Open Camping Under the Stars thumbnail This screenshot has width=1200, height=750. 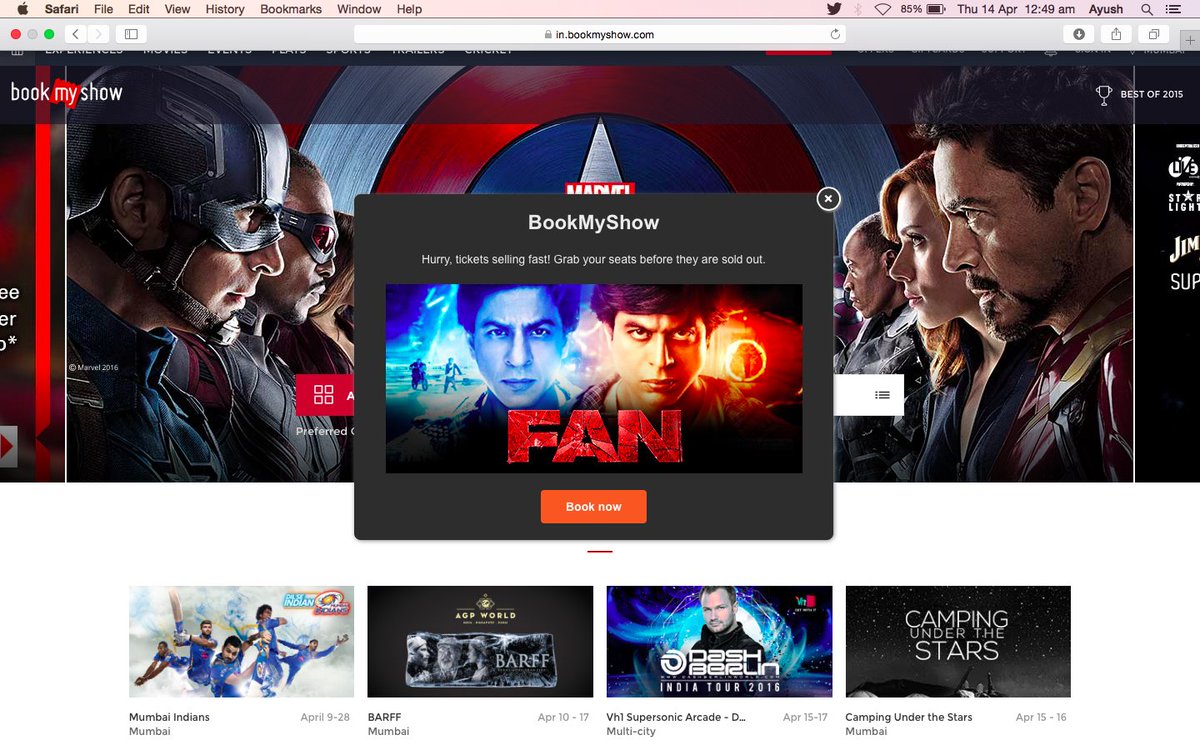958,642
